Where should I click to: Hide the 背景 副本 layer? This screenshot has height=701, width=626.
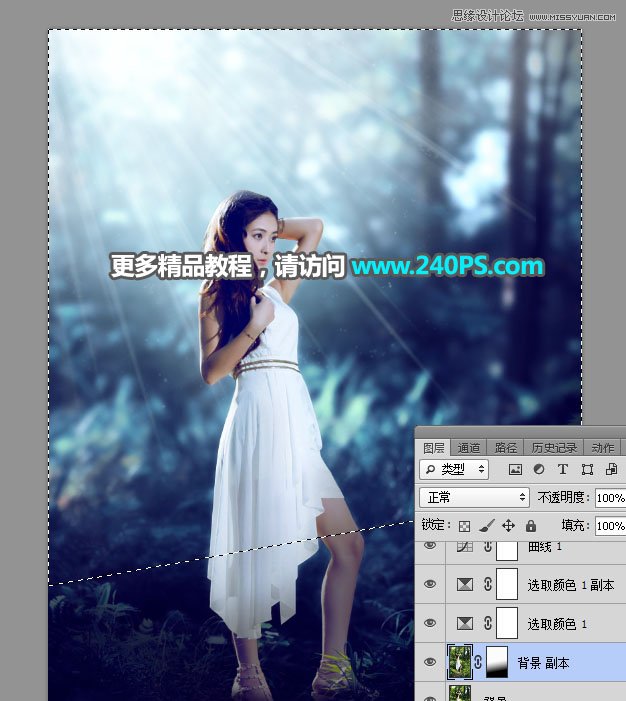pos(430,662)
